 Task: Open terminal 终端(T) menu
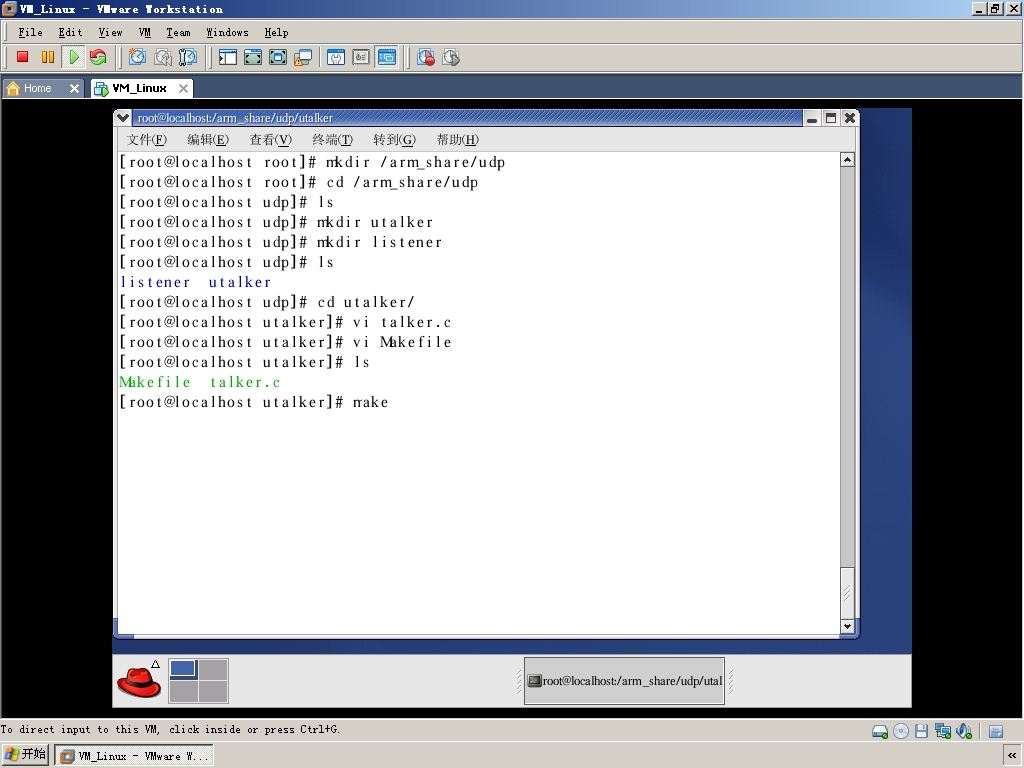[332, 139]
